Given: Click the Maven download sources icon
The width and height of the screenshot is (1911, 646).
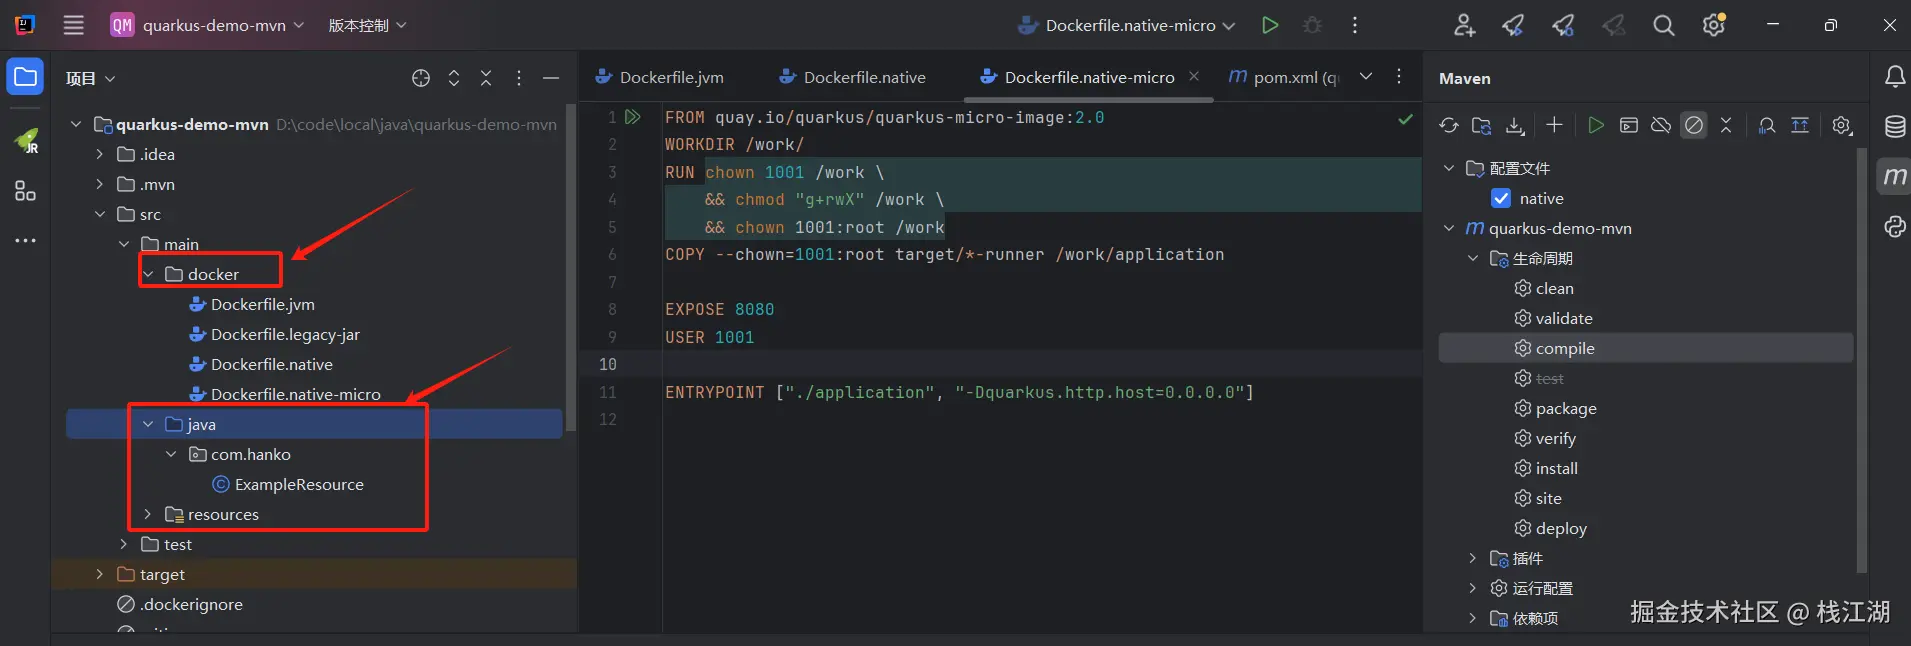Looking at the screenshot, I should pyautogui.click(x=1515, y=125).
